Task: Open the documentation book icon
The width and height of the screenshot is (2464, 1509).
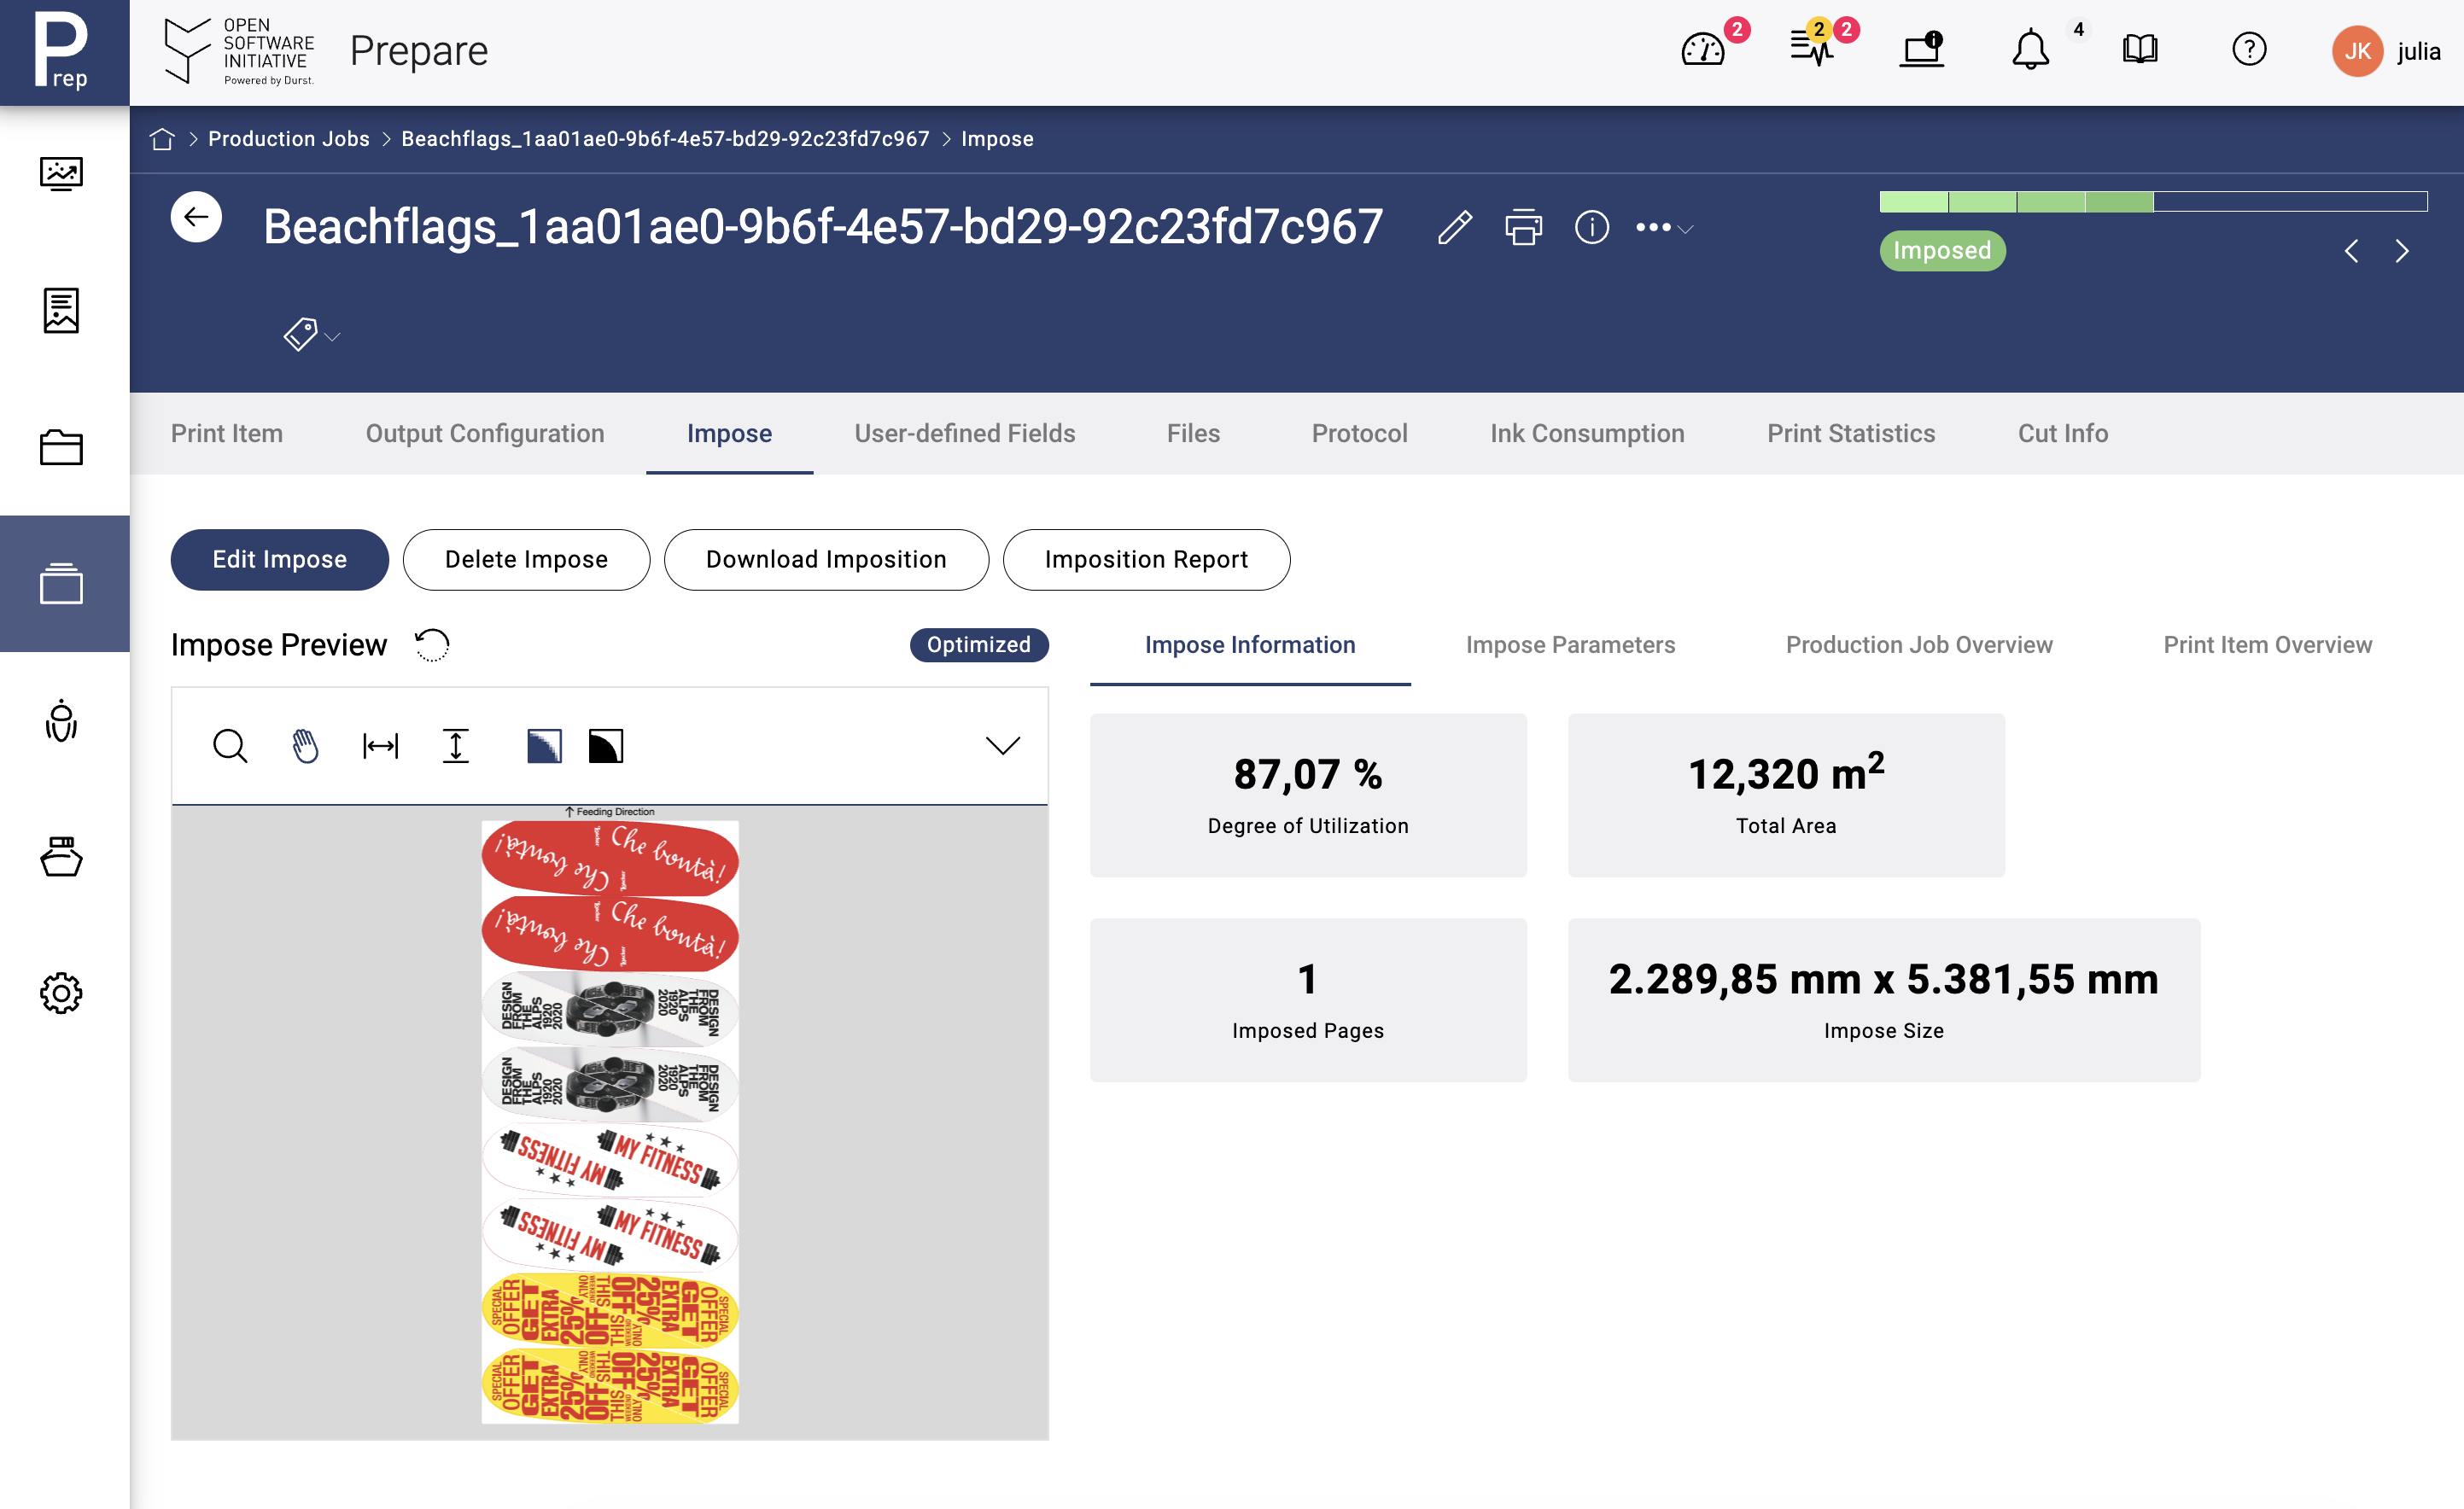Action: pos(2139,49)
